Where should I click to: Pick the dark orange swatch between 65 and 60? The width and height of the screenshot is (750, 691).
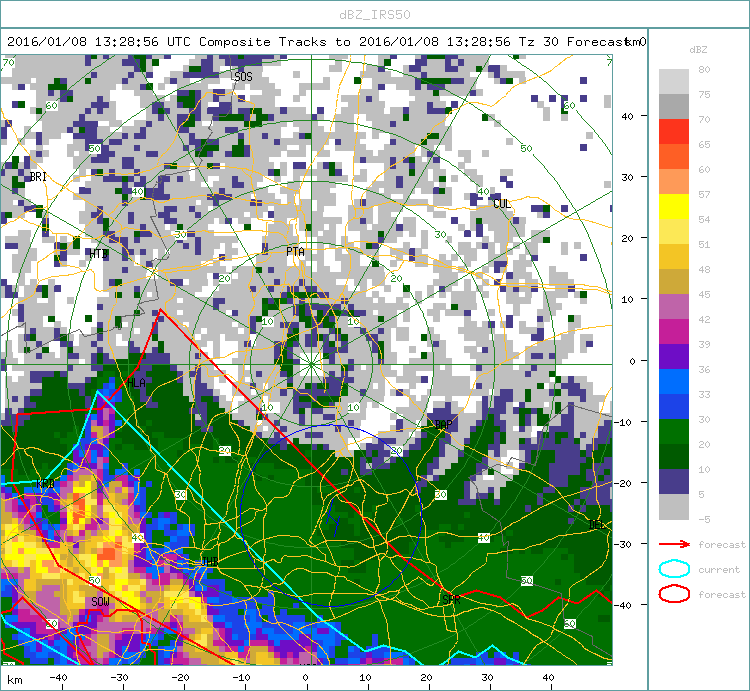click(673, 156)
